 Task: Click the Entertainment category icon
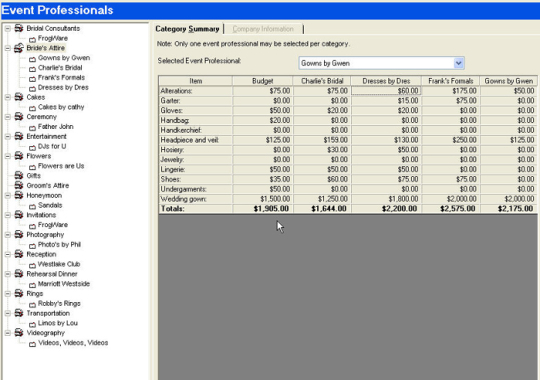(x=19, y=136)
